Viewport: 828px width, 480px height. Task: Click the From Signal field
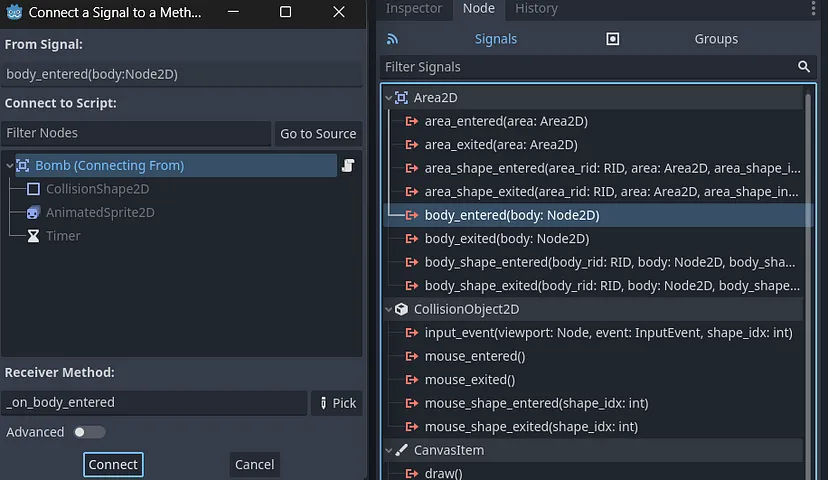(182, 74)
